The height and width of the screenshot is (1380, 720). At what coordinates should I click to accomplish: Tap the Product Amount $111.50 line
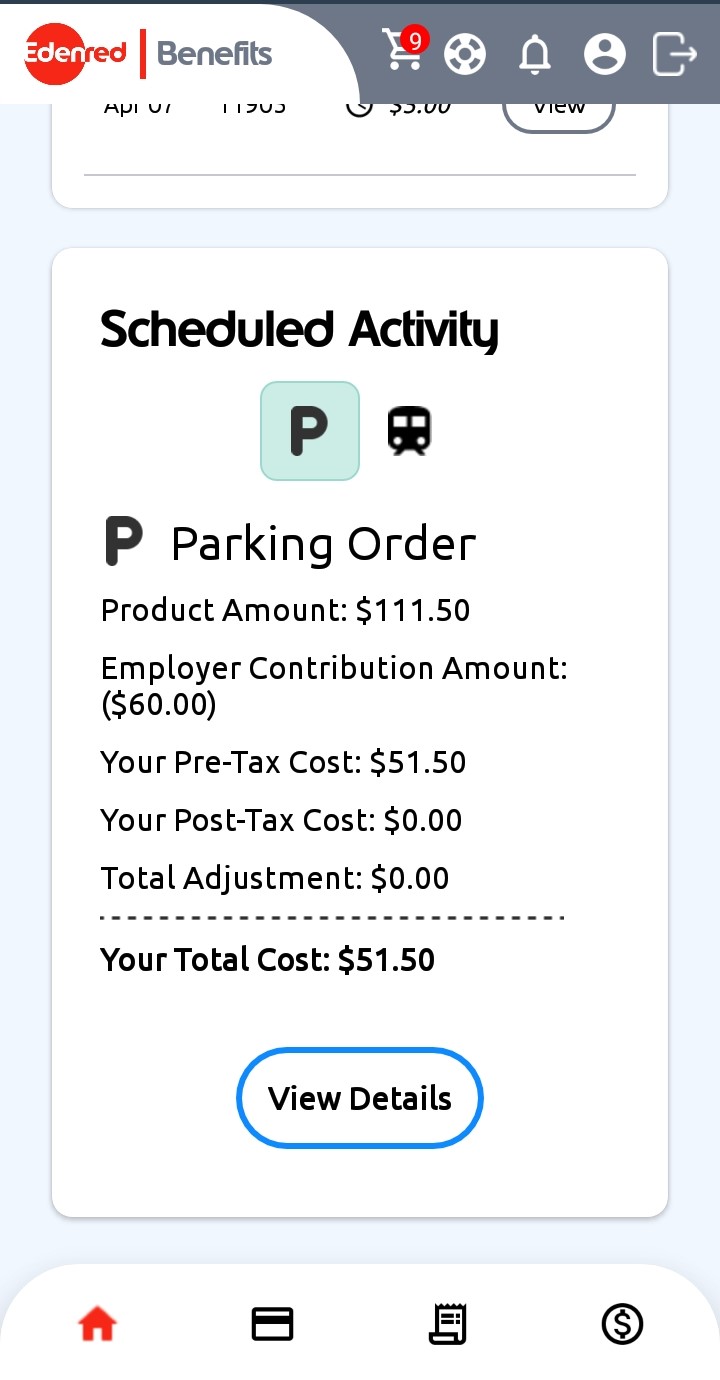pyautogui.click(x=285, y=610)
